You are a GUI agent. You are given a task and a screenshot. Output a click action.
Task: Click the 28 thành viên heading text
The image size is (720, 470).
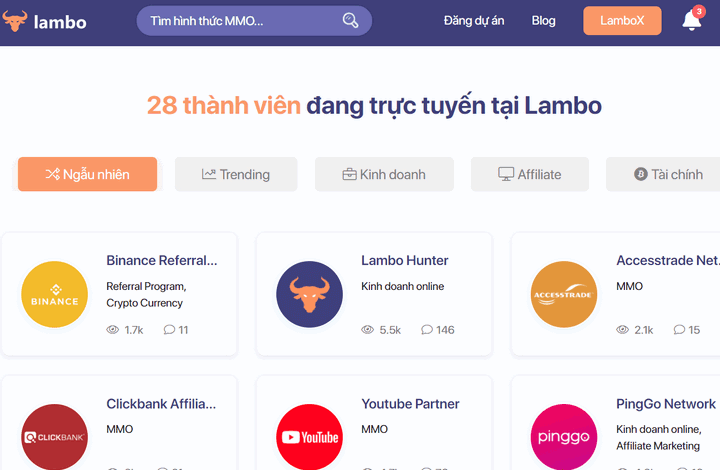(224, 105)
